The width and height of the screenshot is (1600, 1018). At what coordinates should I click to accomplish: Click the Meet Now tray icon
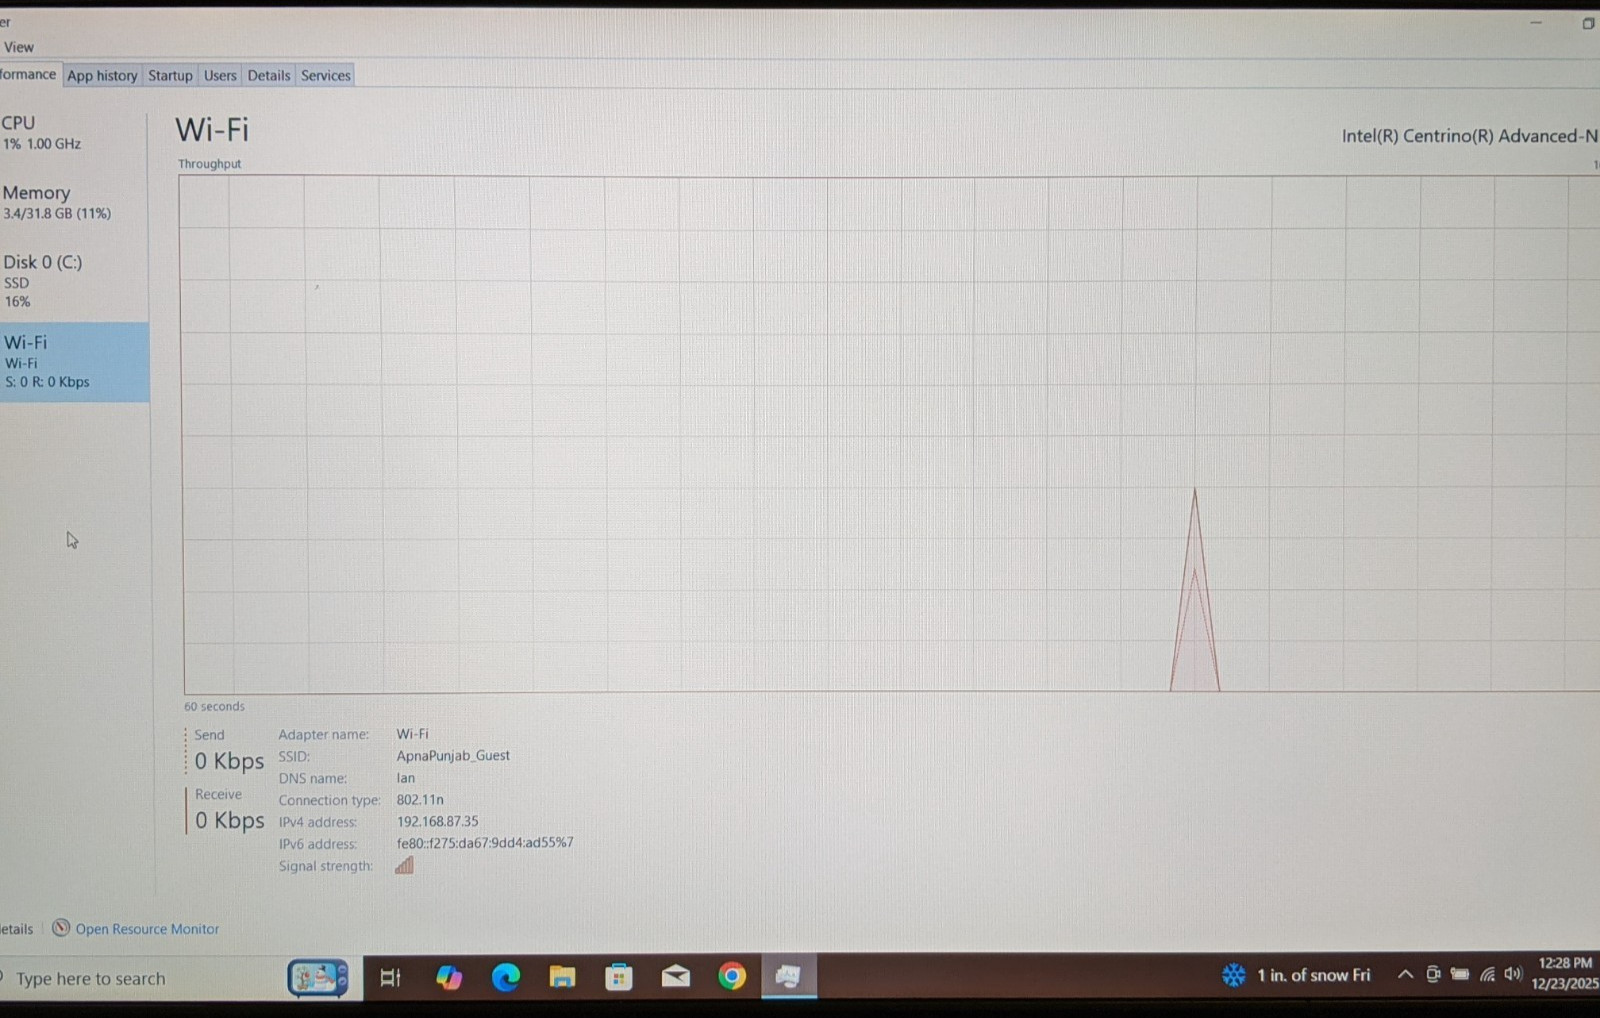coord(1433,974)
